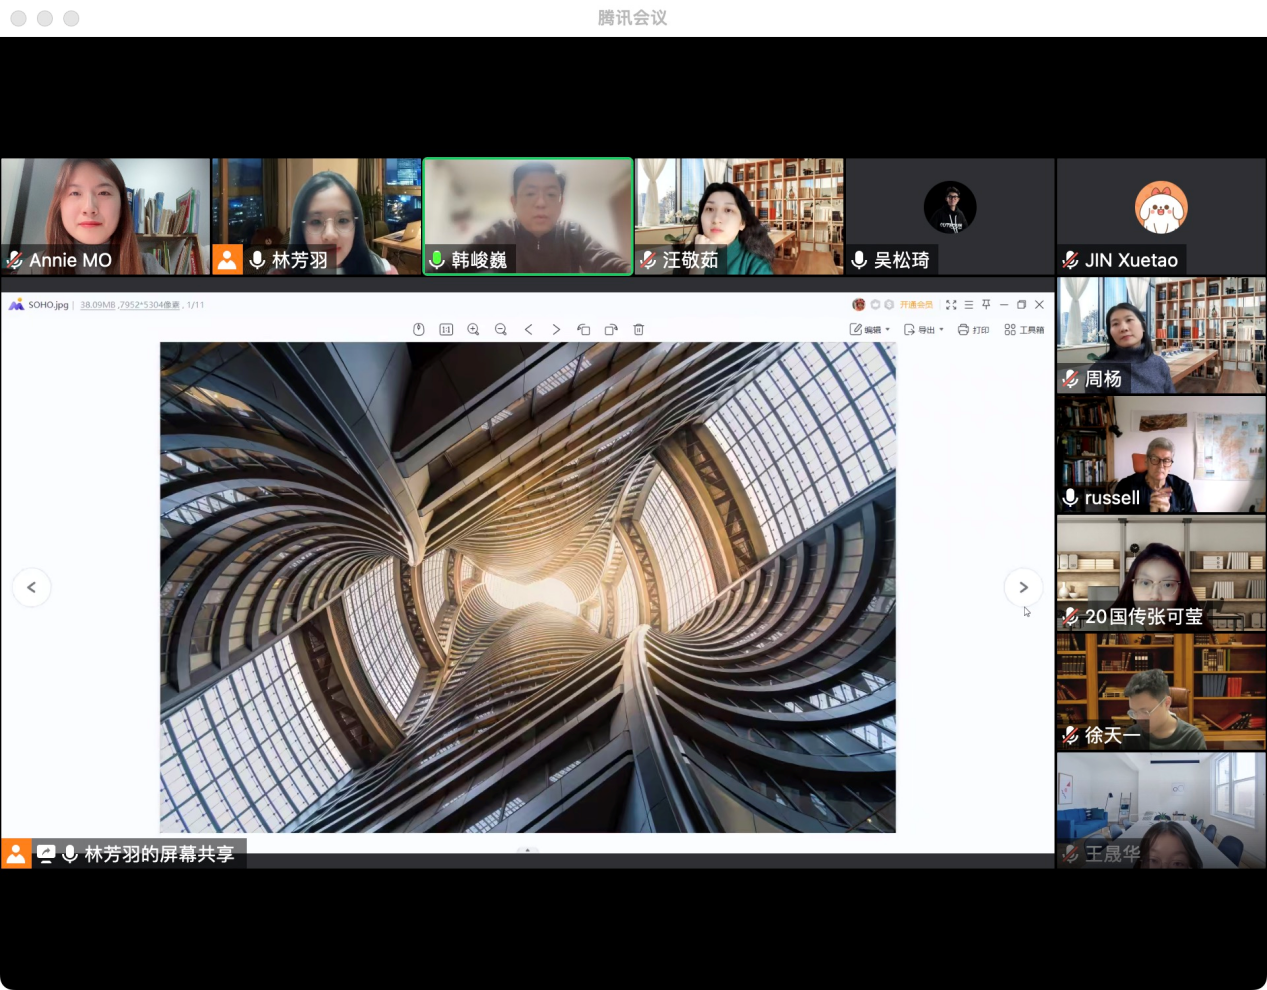Expand the 导出 export dropdown
Screen dimensions: 1267x990
click(x=923, y=329)
